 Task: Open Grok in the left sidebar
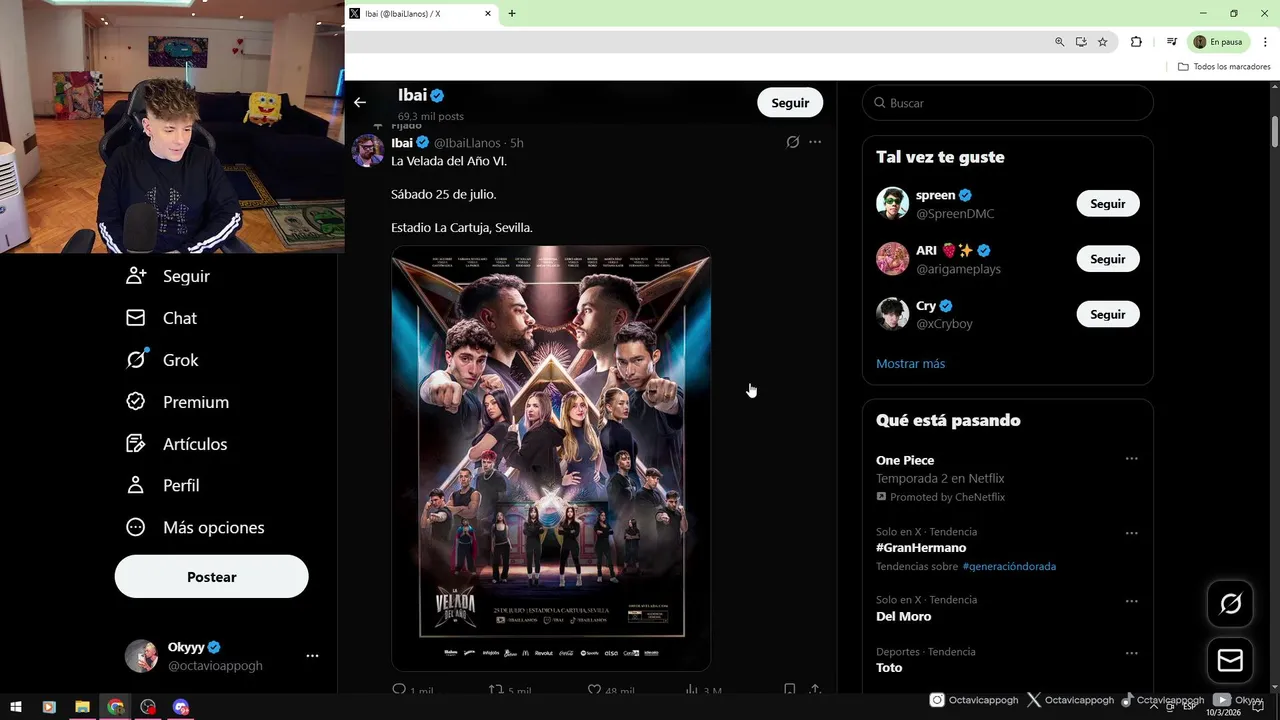[162, 360]
